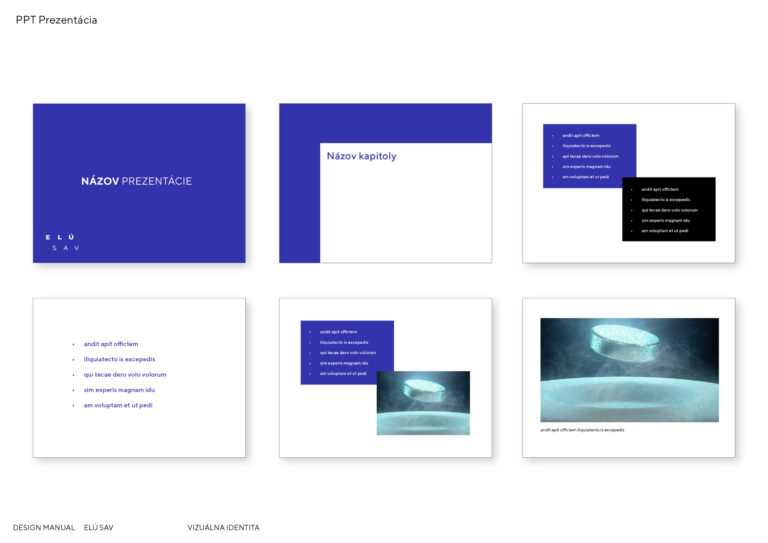
Task: Click 'sim experis magnam idu' on white slide
Action: (x=118, y=390)
